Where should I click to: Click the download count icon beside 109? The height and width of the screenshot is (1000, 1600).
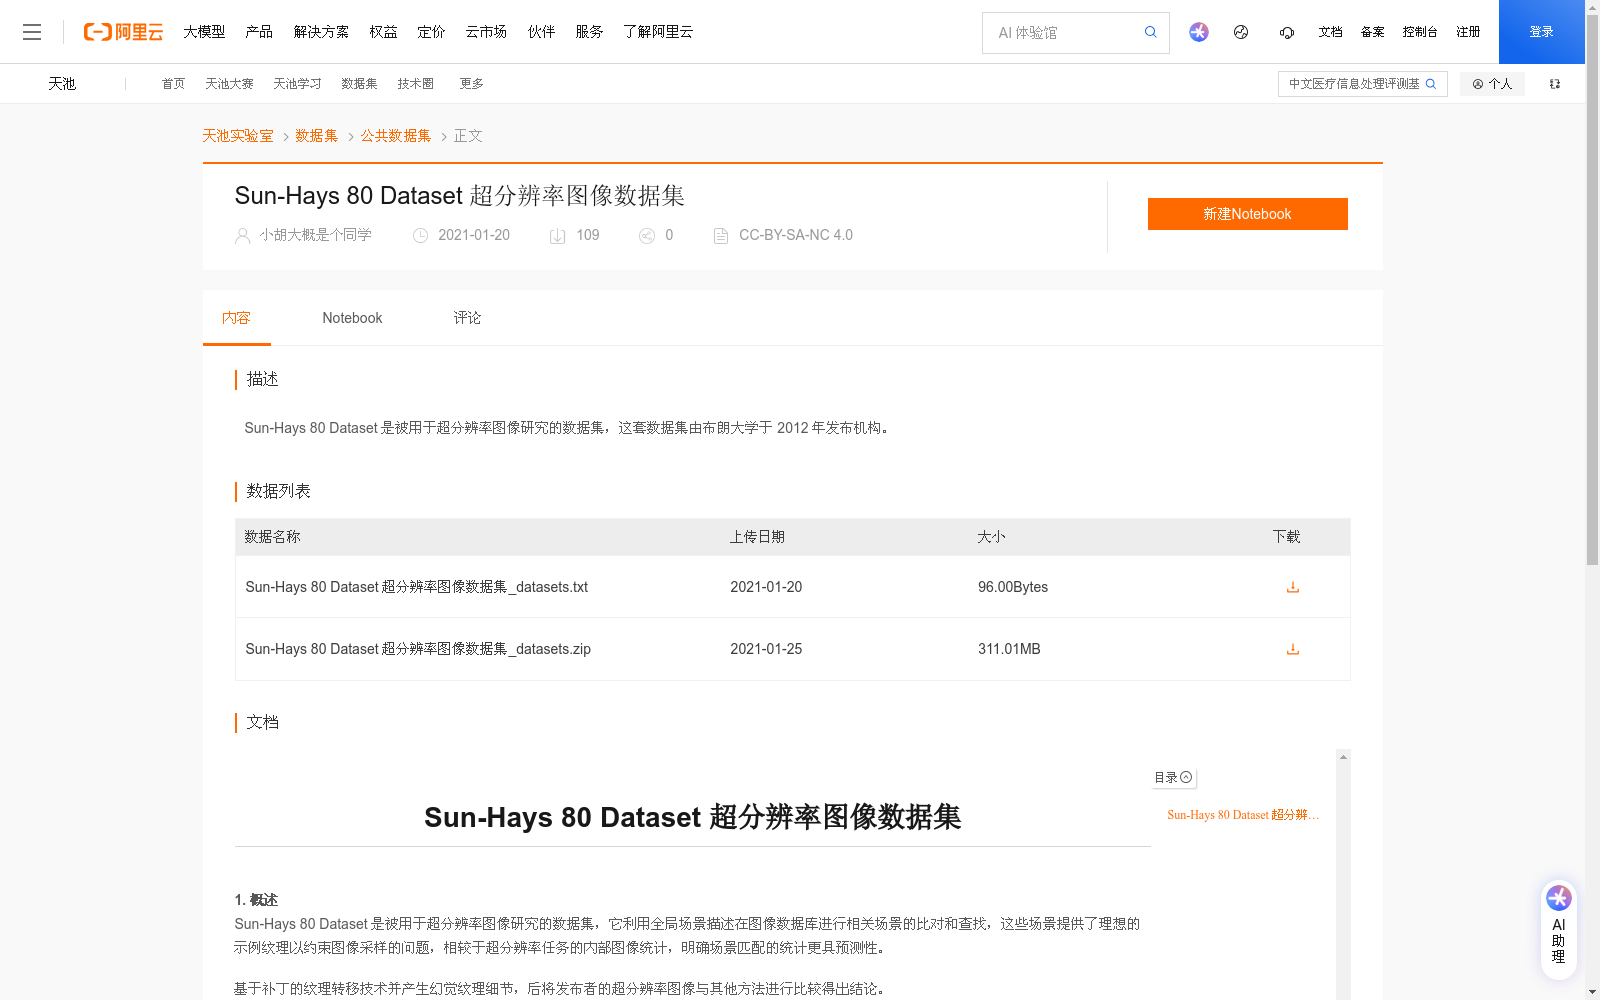click(x=558, y=236)
